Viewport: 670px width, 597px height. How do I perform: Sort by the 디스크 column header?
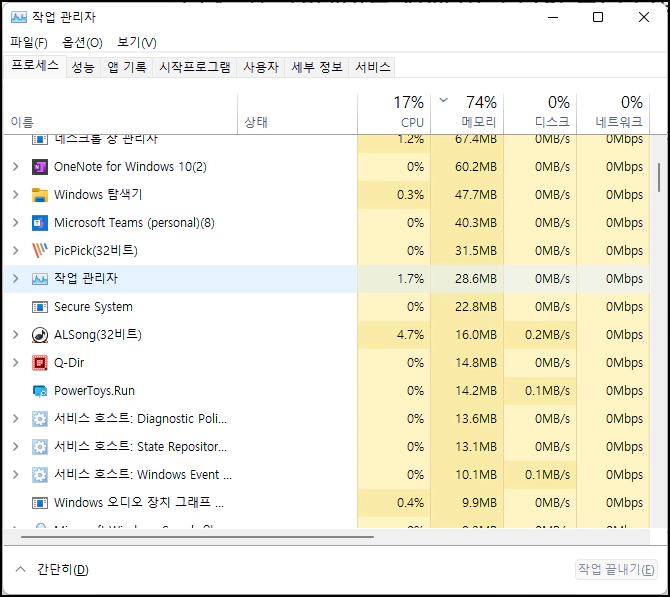click(540, 113)
